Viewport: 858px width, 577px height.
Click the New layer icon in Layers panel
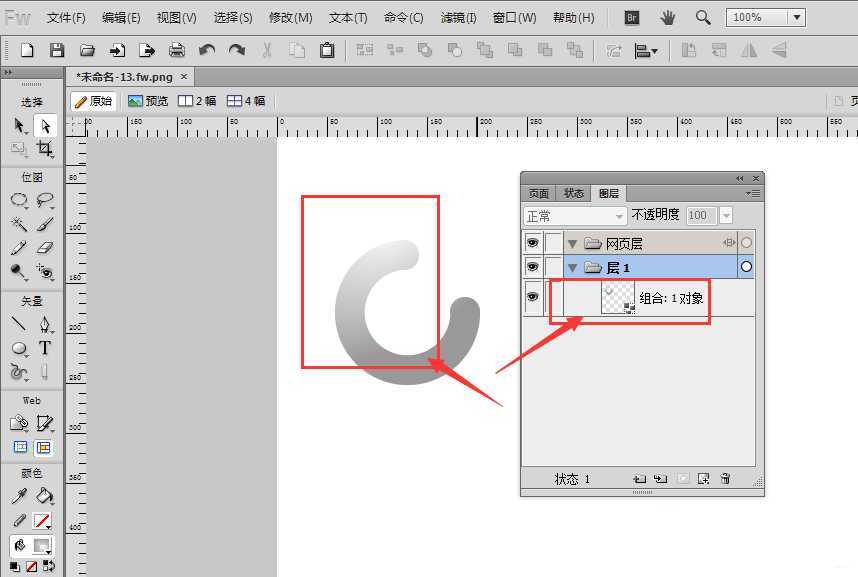pyautogui.click(x=703, y=479)
